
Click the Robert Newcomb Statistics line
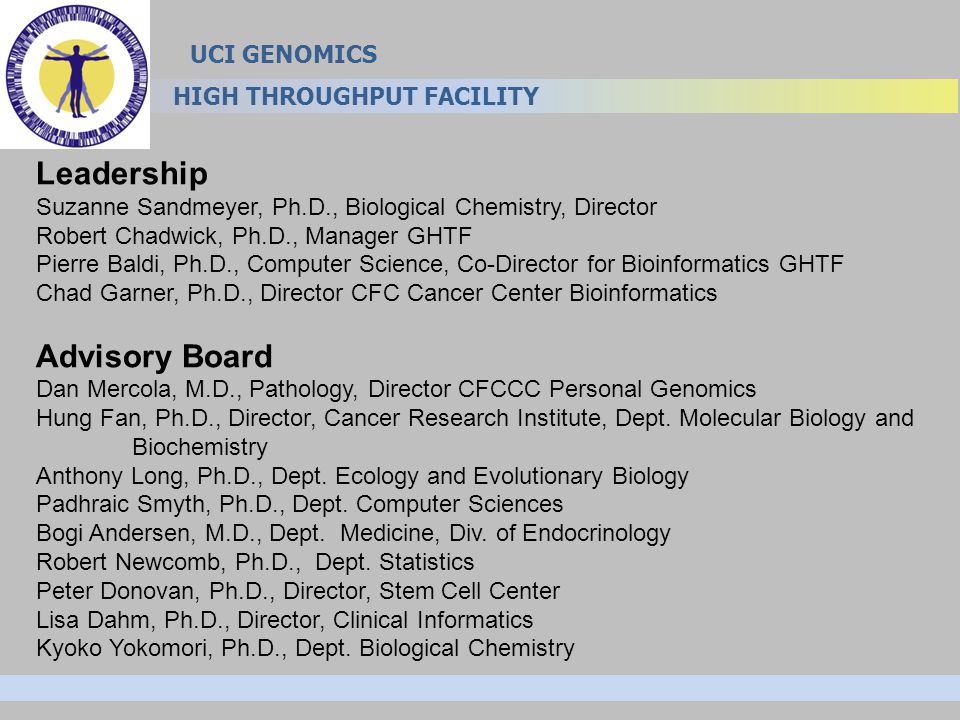point(255,562)
